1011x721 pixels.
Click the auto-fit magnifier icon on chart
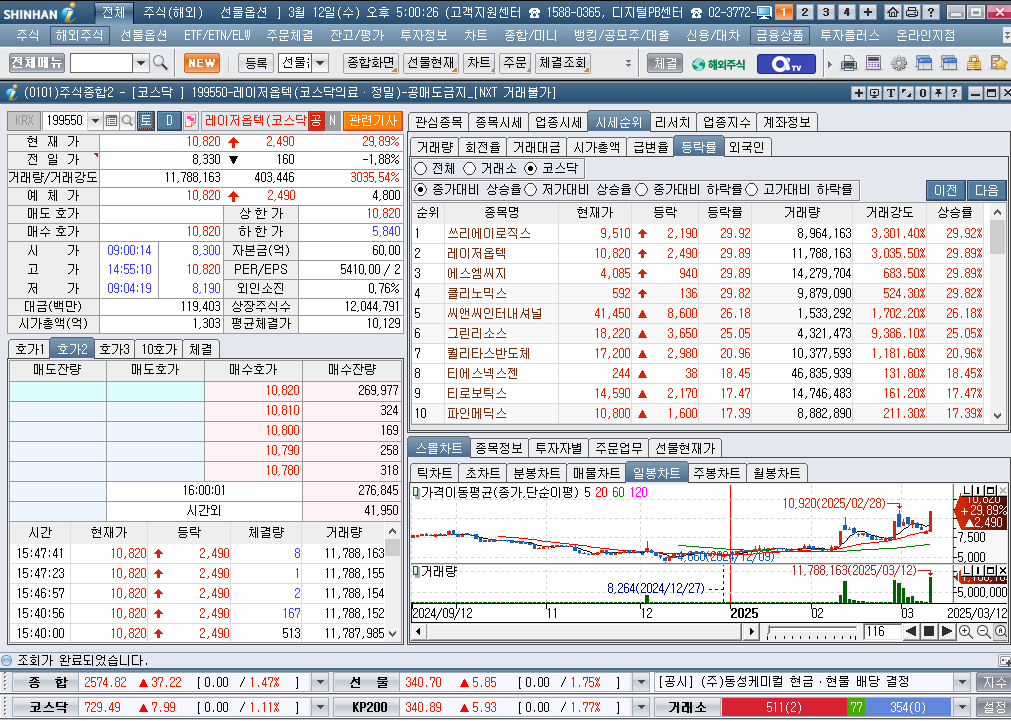pyautogui.click(x=1000, y=631)
